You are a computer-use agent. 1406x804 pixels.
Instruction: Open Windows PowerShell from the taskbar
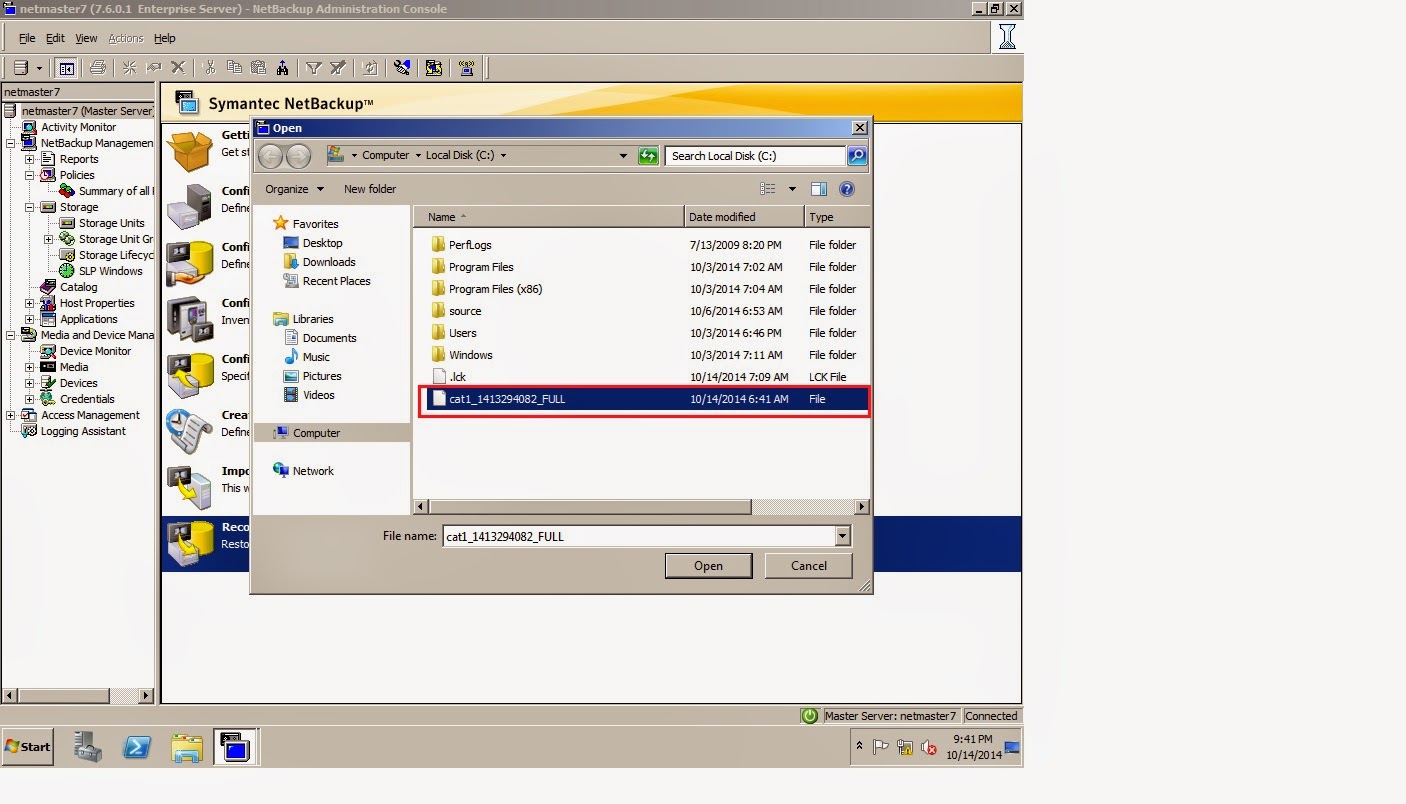137,747
